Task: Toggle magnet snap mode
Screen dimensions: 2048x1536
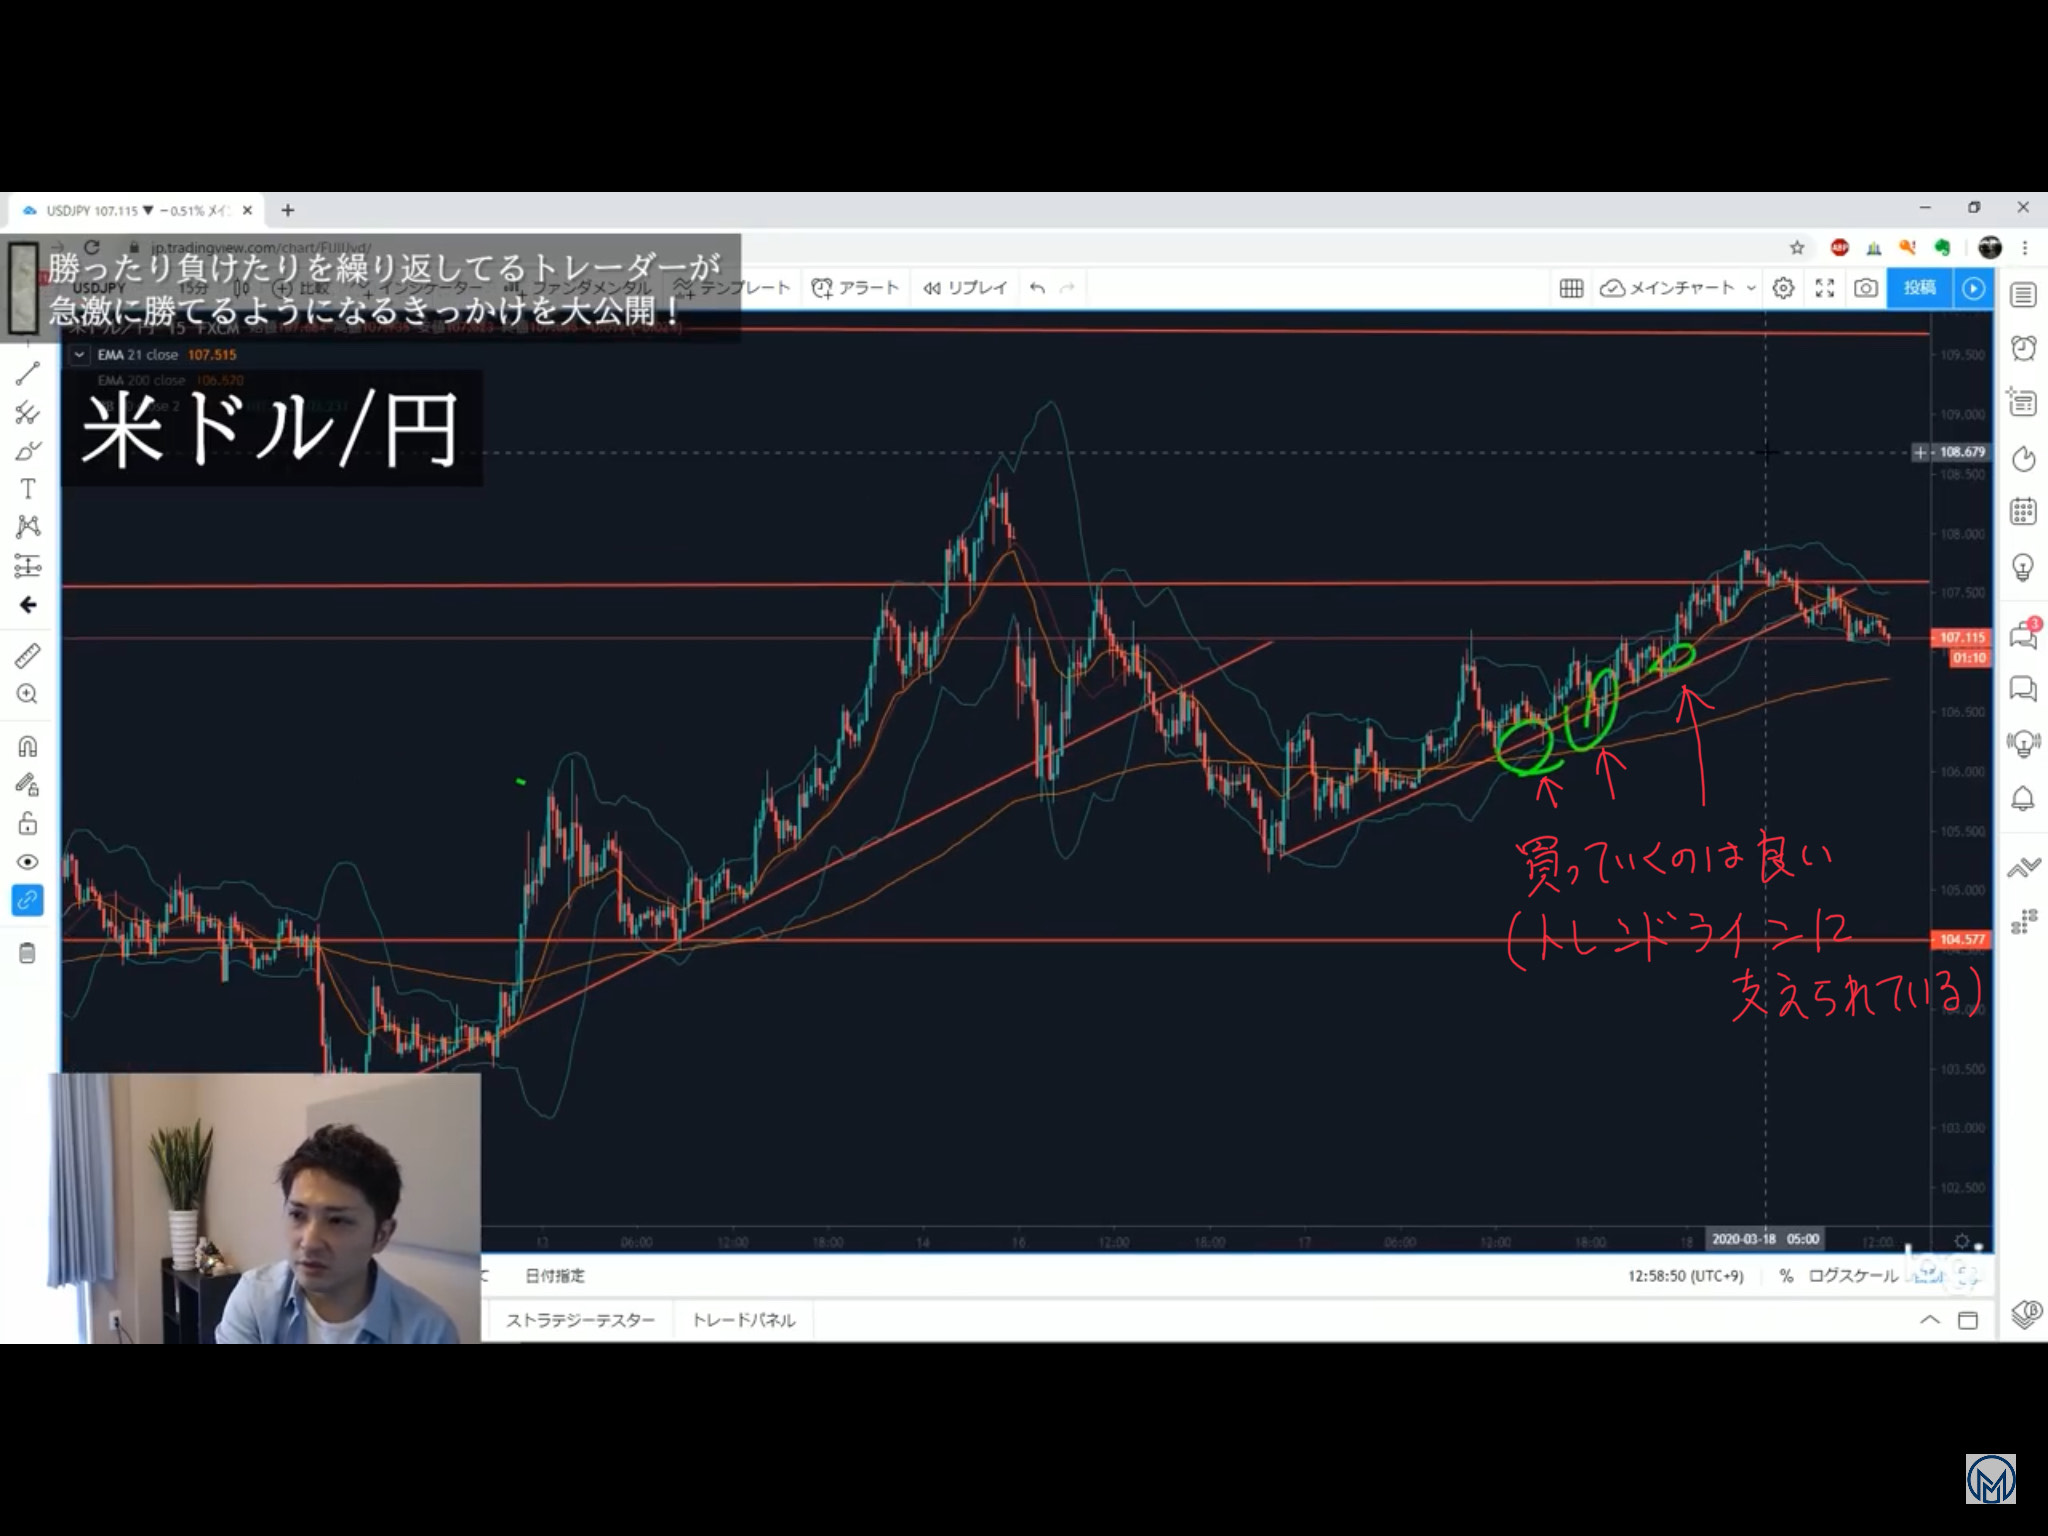Action: (28, 746)
